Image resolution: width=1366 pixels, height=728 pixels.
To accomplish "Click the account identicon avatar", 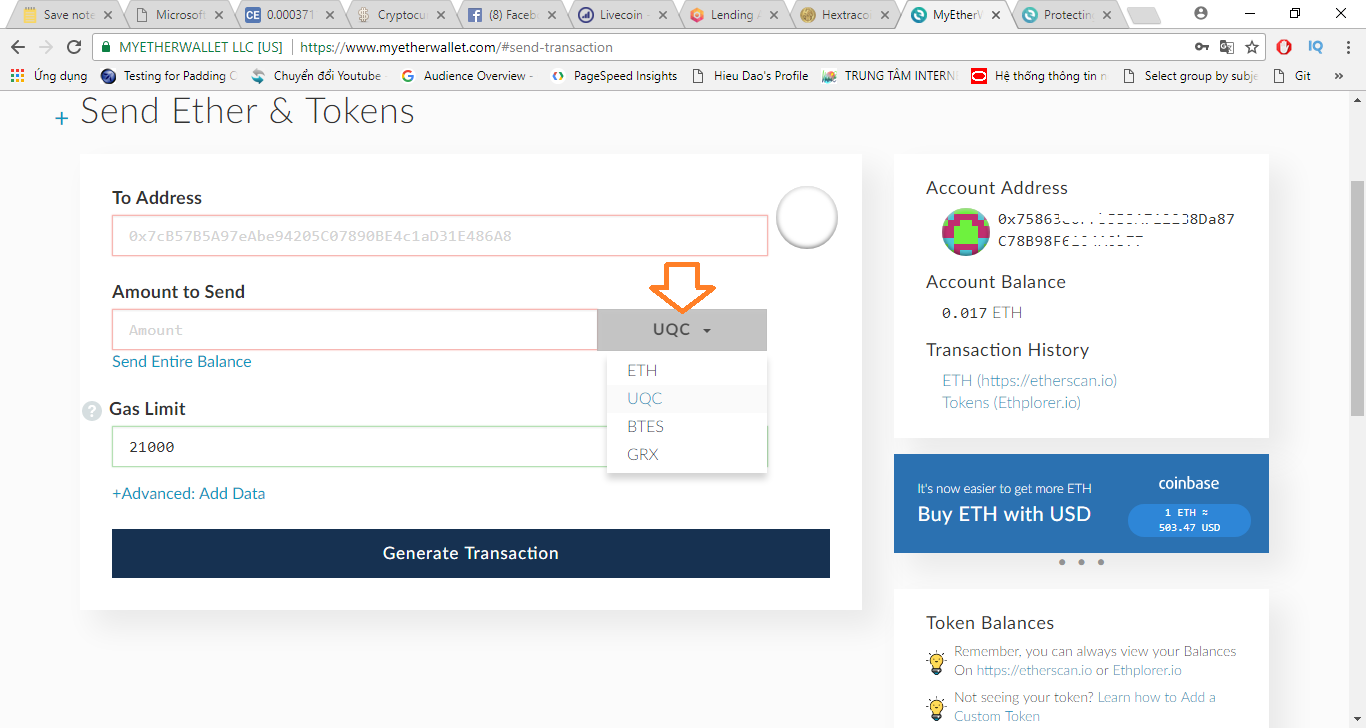I will point(965,231).
